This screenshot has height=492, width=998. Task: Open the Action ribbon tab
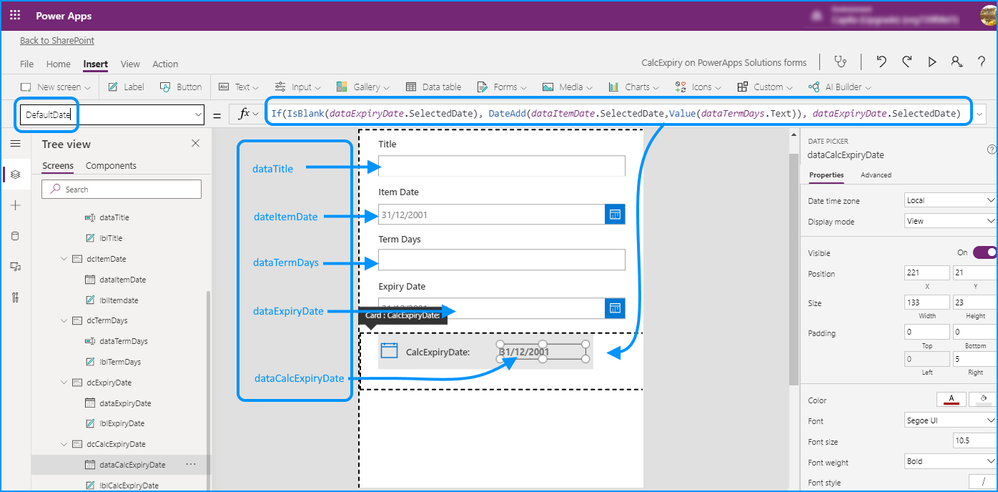[165, 64]
